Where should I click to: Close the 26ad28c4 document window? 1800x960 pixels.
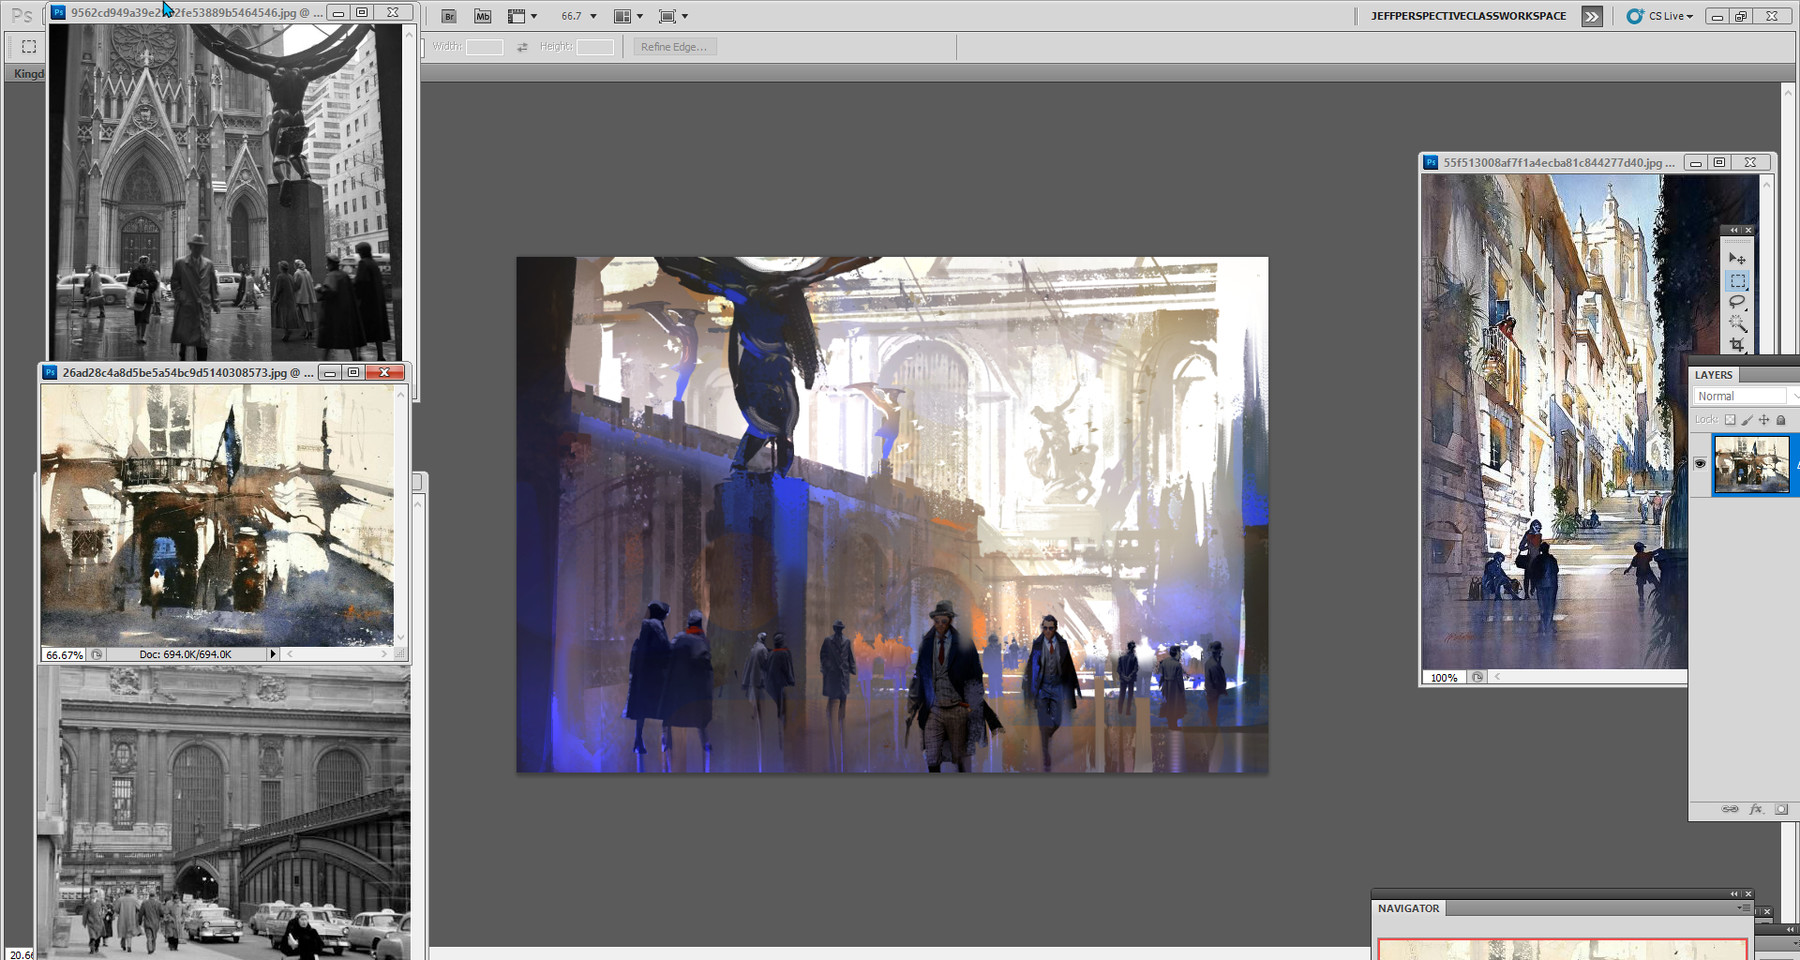(x=384, y=372)
